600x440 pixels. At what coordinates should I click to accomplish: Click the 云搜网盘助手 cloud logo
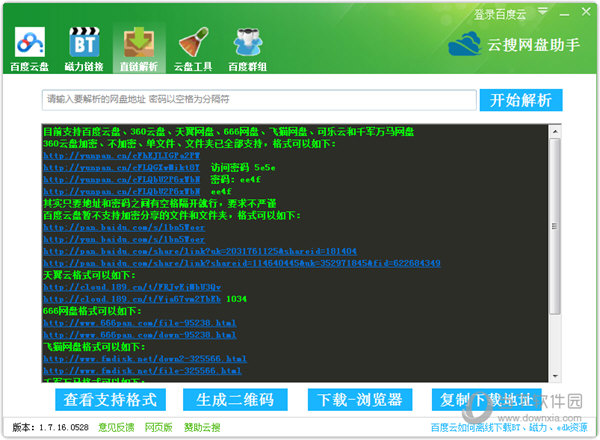465,43
